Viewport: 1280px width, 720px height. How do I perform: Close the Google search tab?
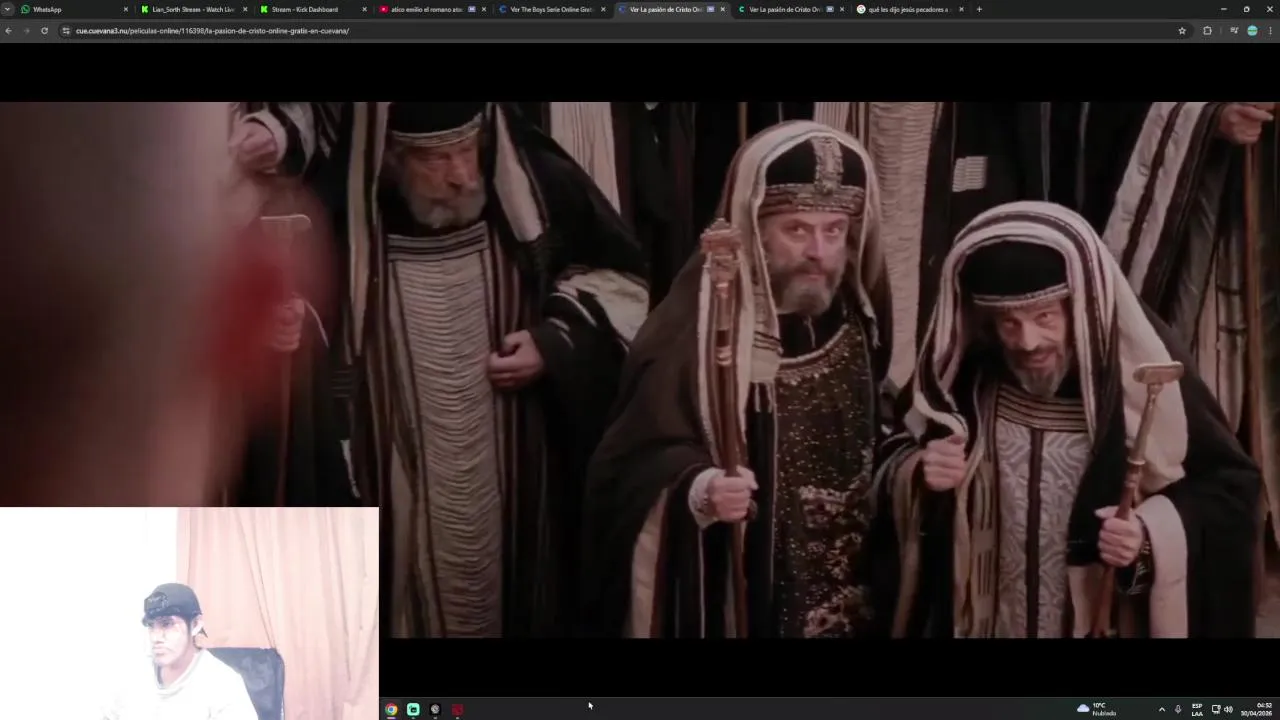(x=961, y=9)
